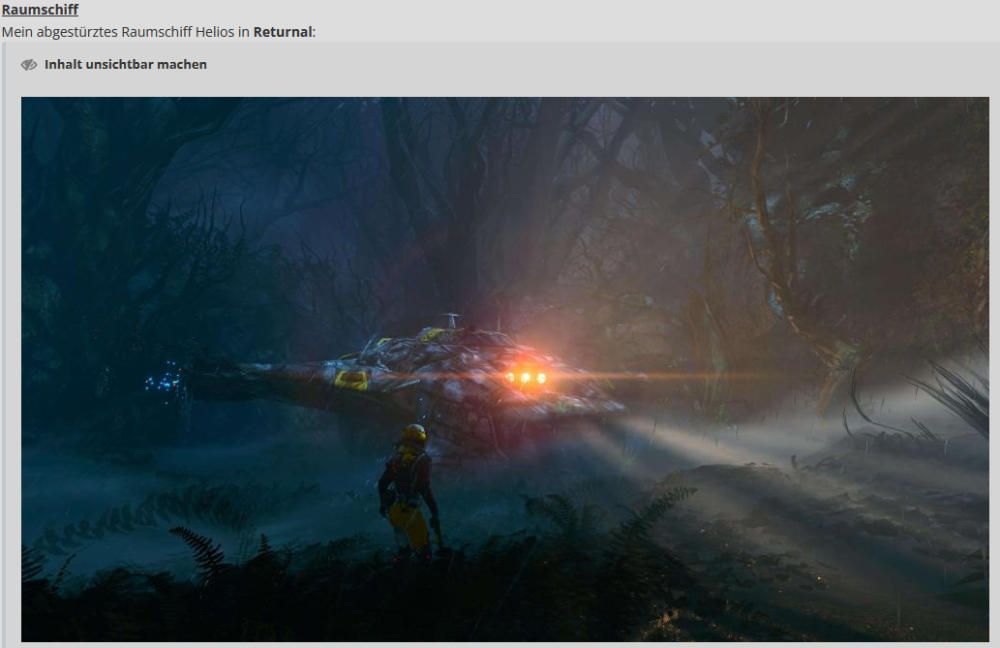Click the astronaut in the yellow suit

click(408, 495)
